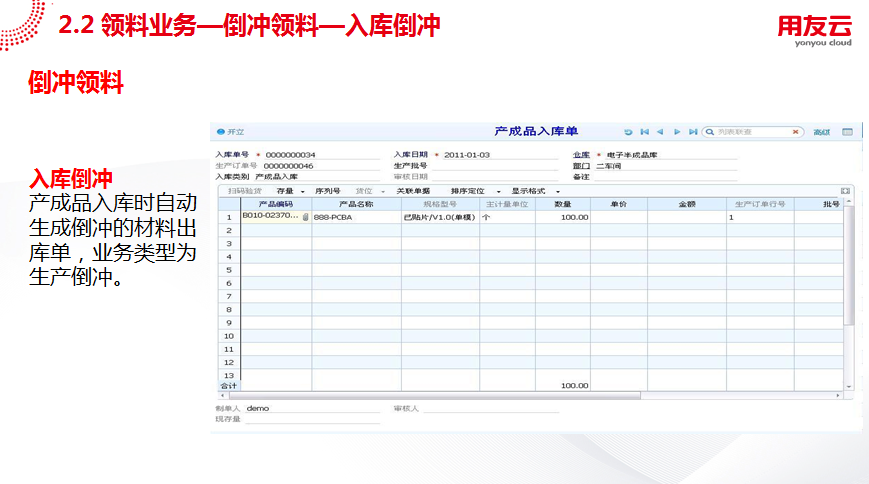869x484 pixels.
Task: Click the vertical scrollbar of the grid
Action: click(848, 266)
